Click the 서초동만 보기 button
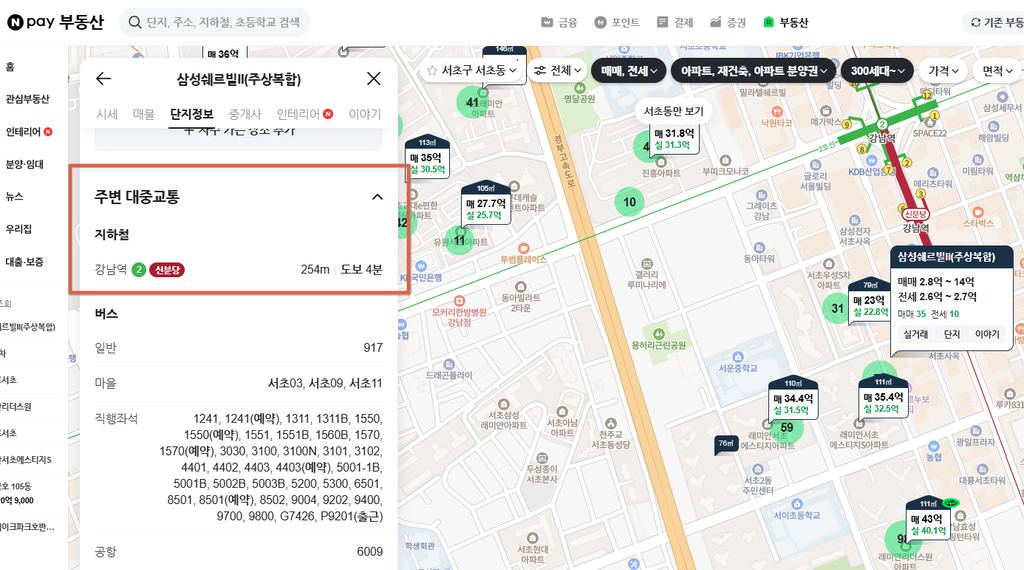This screenshot has height=570, width=1024. pyautogui.click(x=673, y=111)
